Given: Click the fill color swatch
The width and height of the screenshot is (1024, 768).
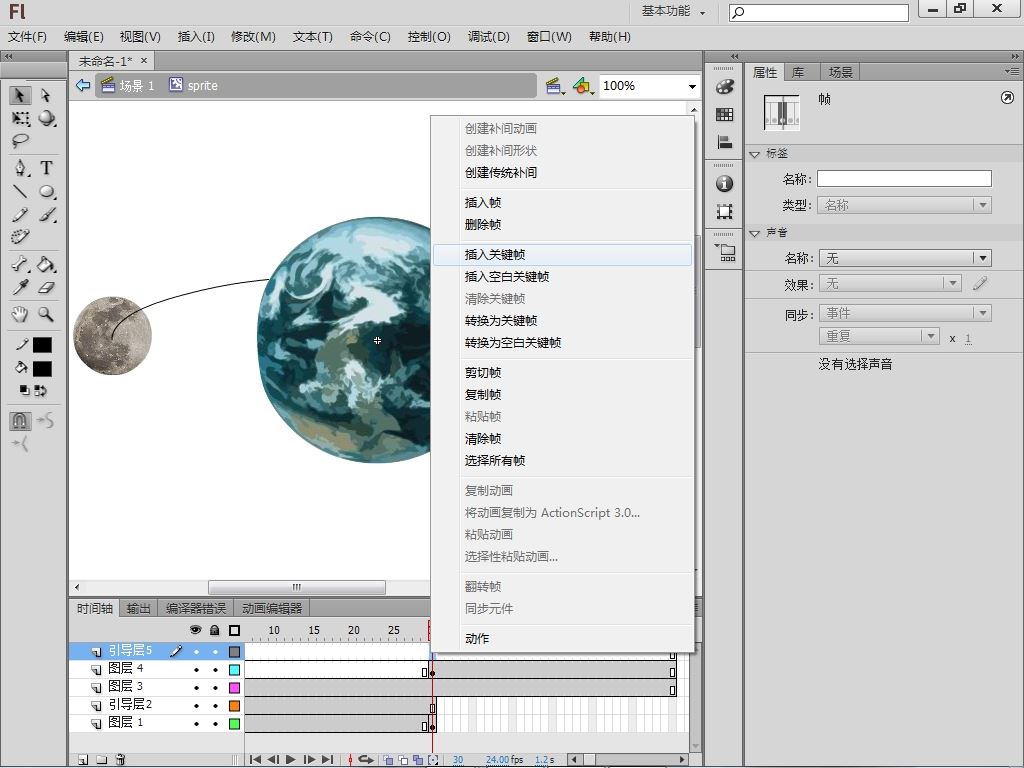Looking at the screenshot, I should (42, 369).
